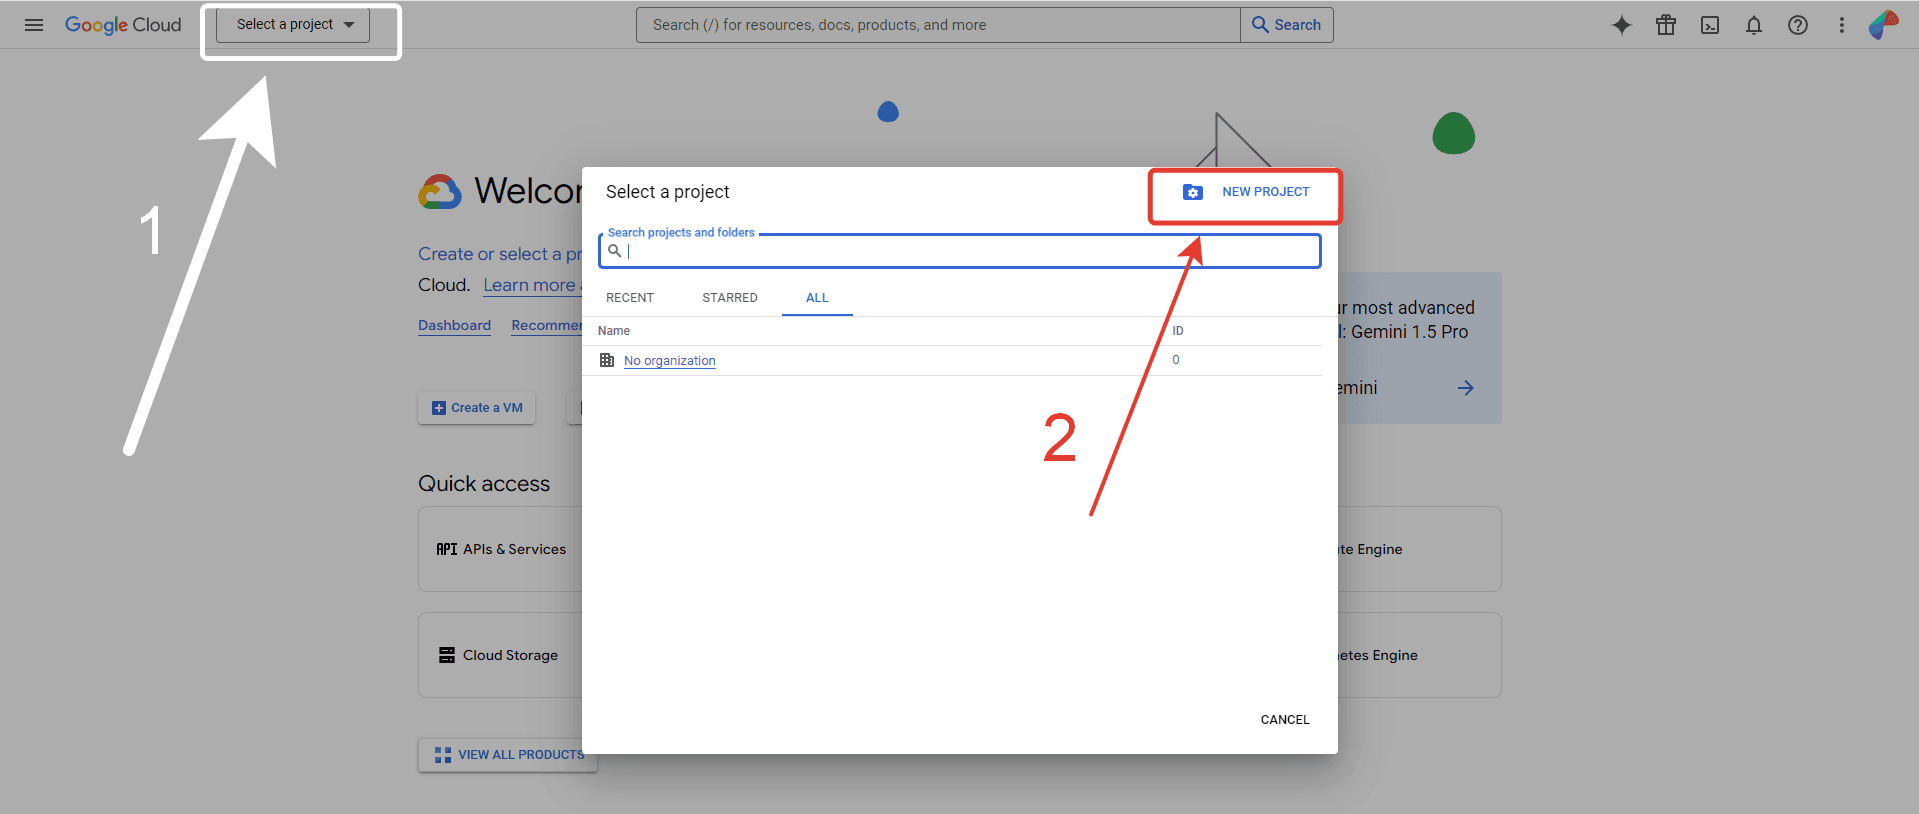Expand the Select a project dropdown

point(294,25)
